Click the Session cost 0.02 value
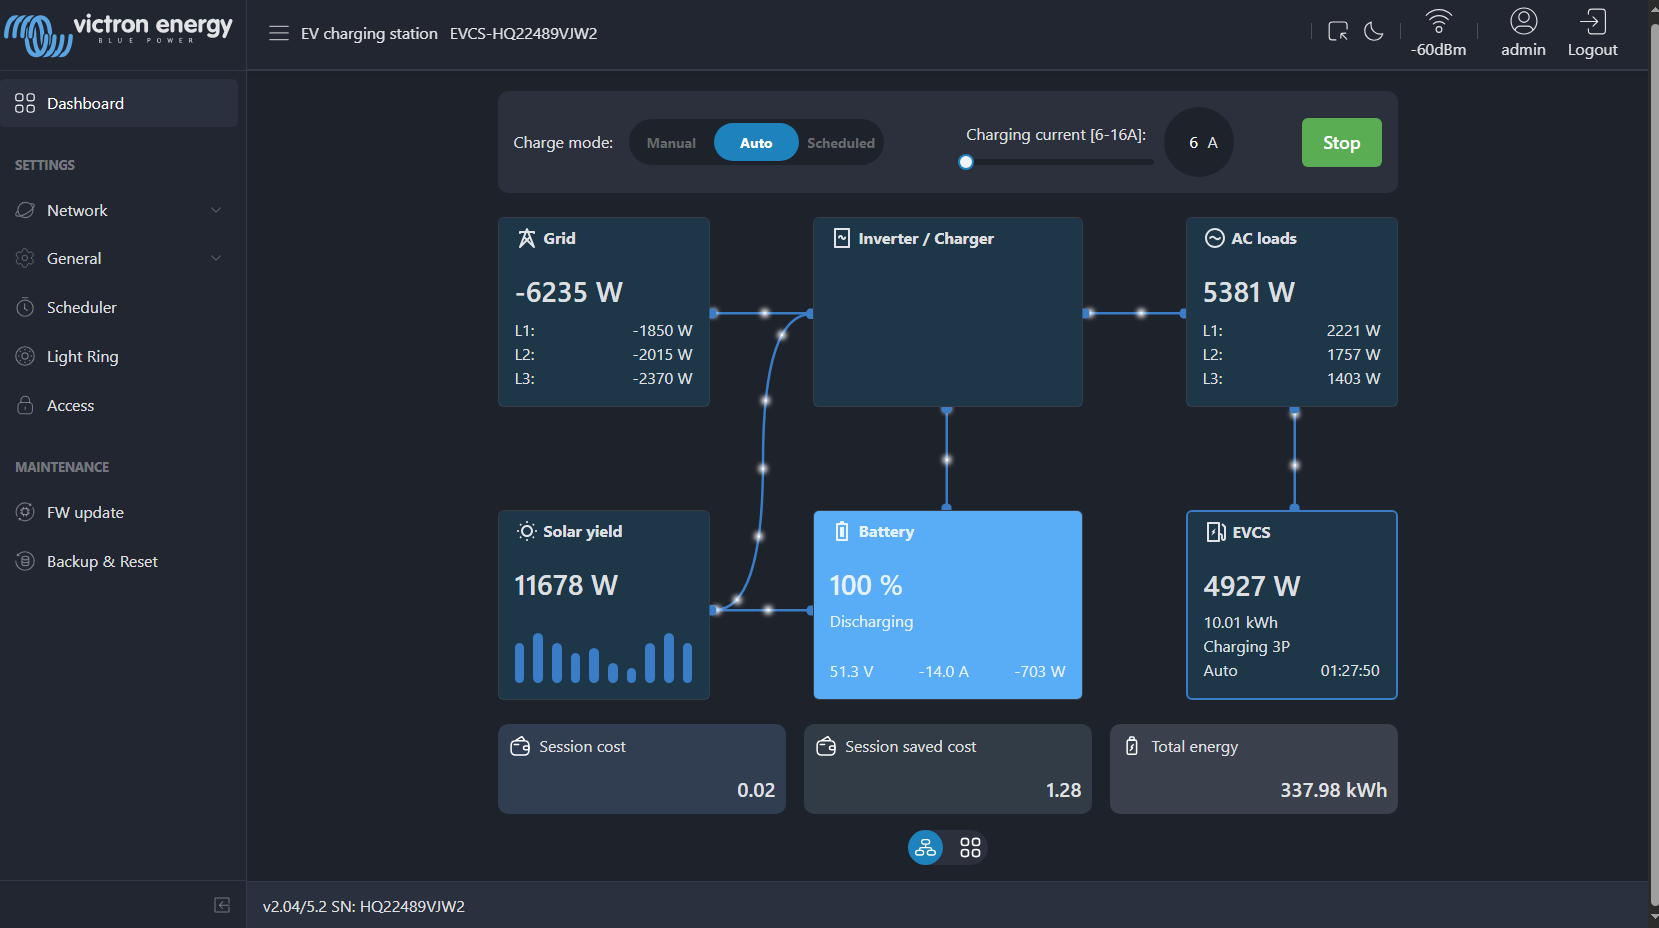This screenshot has width=1659, height=928. (x=756, y=790)
